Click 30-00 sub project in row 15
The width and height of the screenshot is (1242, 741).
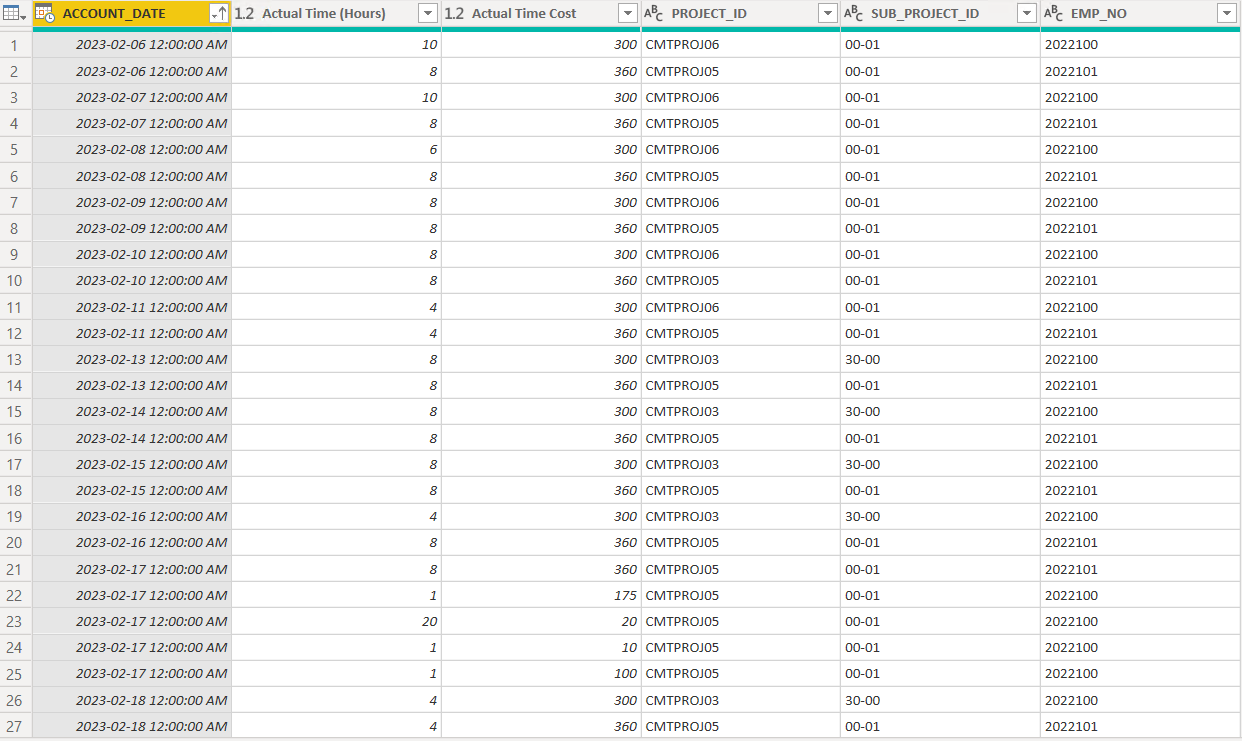(941, 411)
